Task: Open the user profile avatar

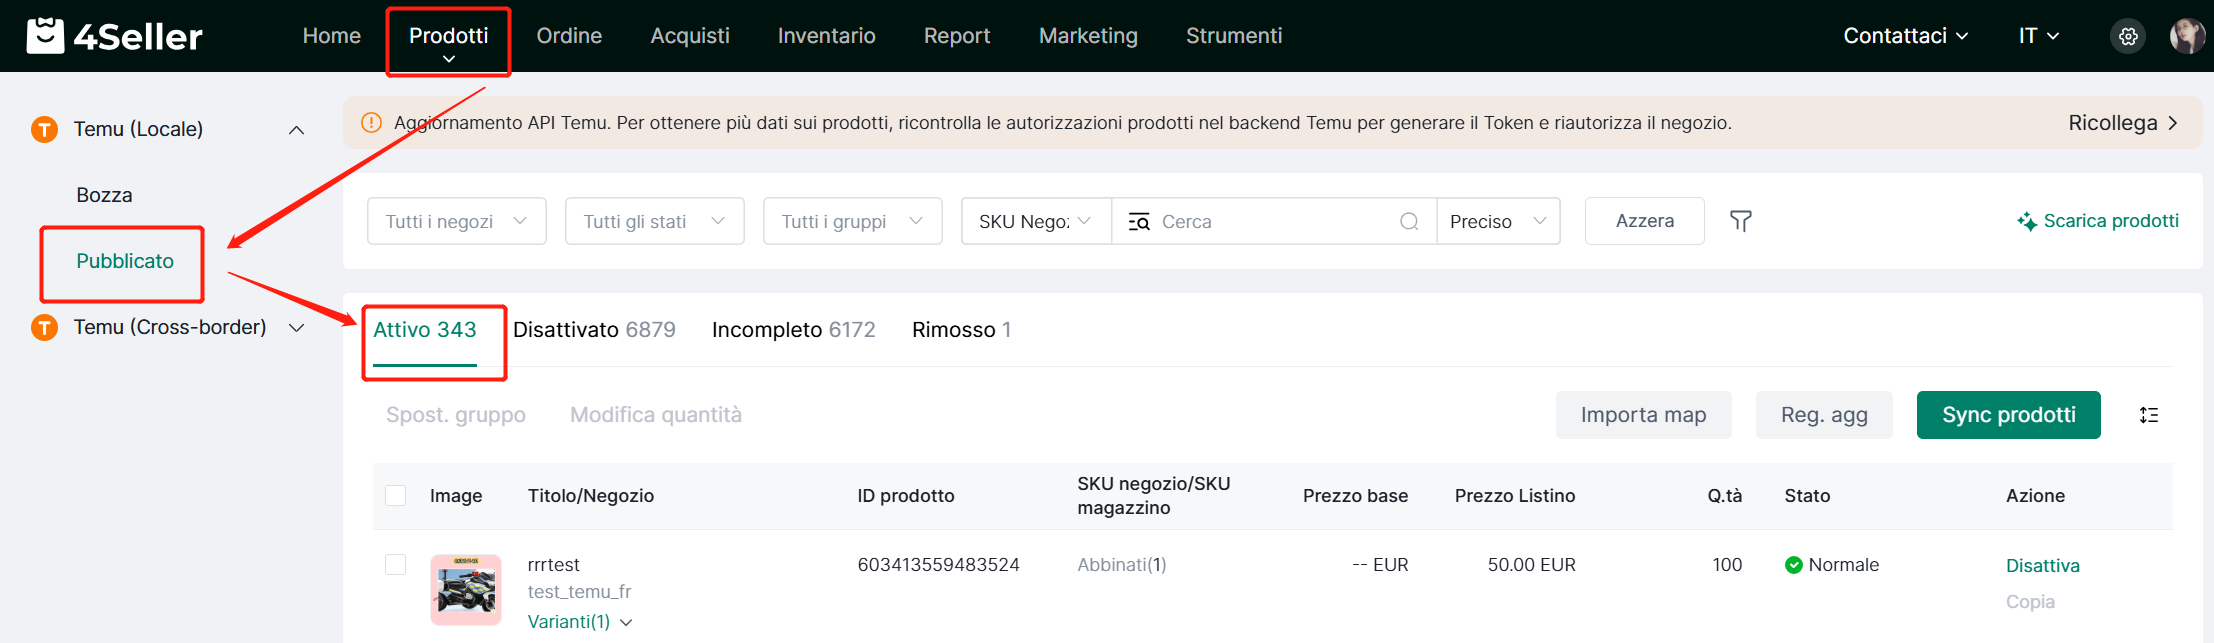Action: click(x=2187, y=36)
